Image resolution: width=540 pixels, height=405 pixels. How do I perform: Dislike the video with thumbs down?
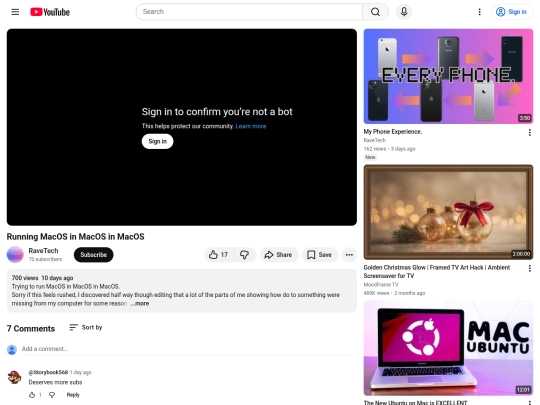(x=245, y=255)
